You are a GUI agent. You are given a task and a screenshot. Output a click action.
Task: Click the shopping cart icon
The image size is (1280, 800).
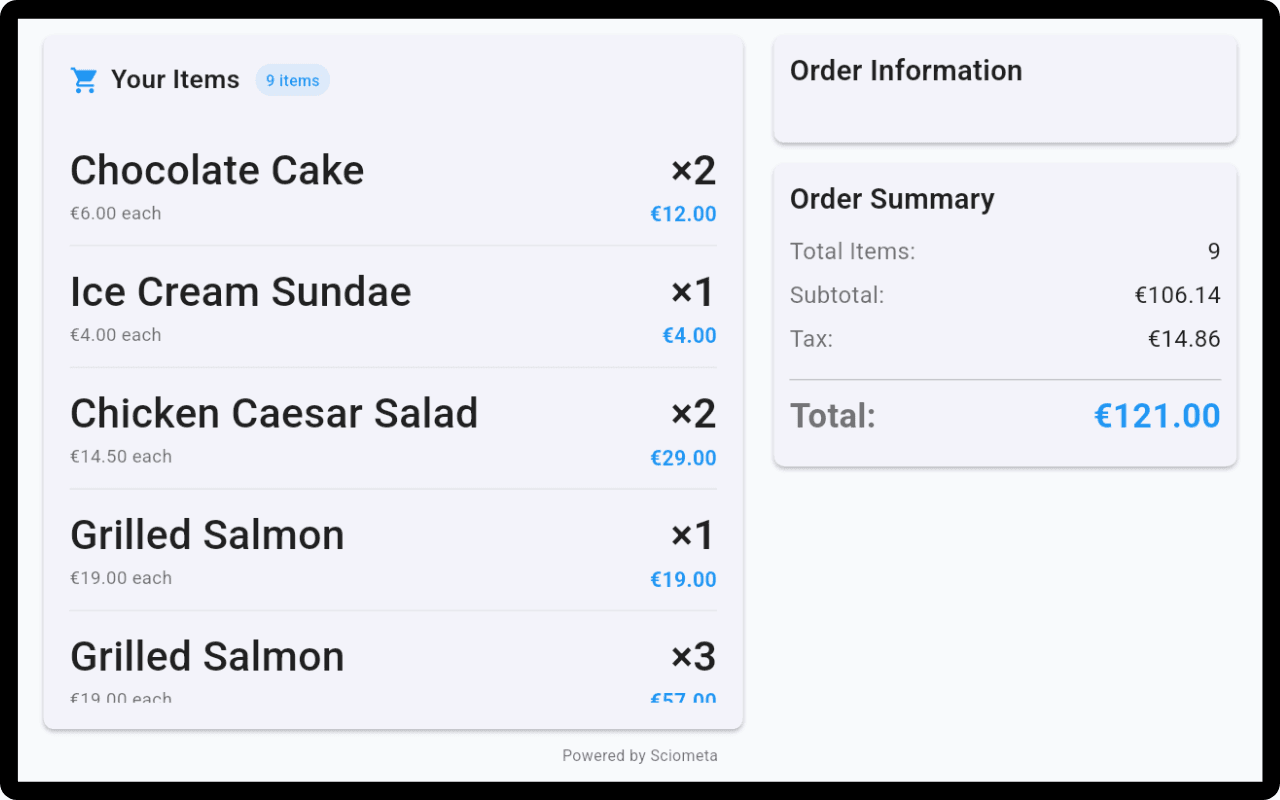(84, 78)
